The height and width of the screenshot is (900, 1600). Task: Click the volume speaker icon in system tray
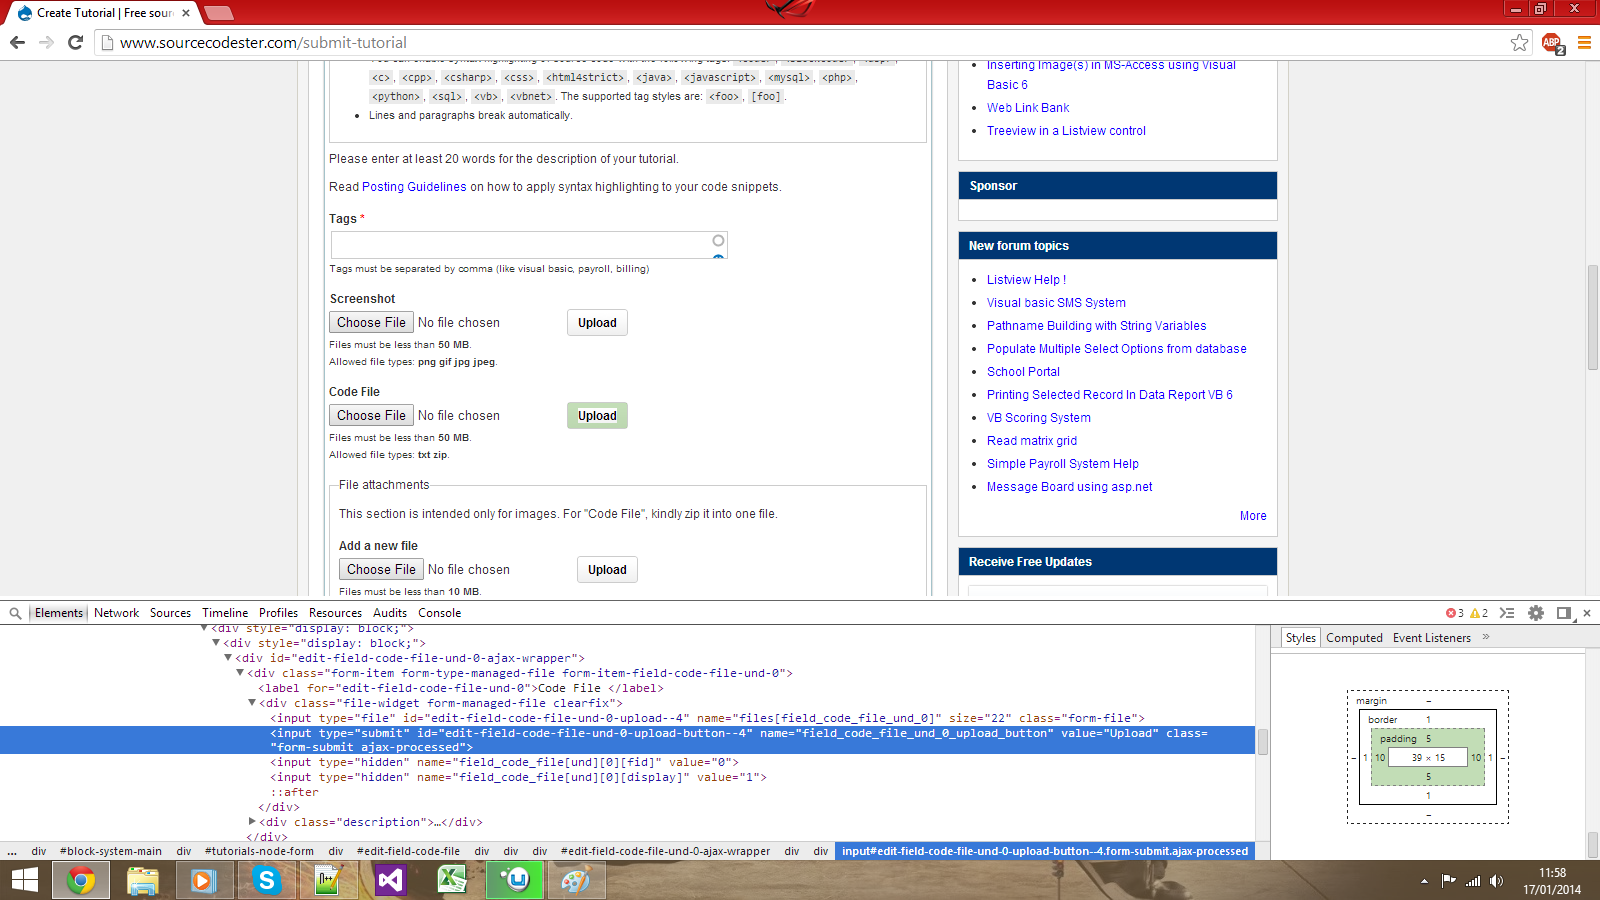pos(1496,881)
